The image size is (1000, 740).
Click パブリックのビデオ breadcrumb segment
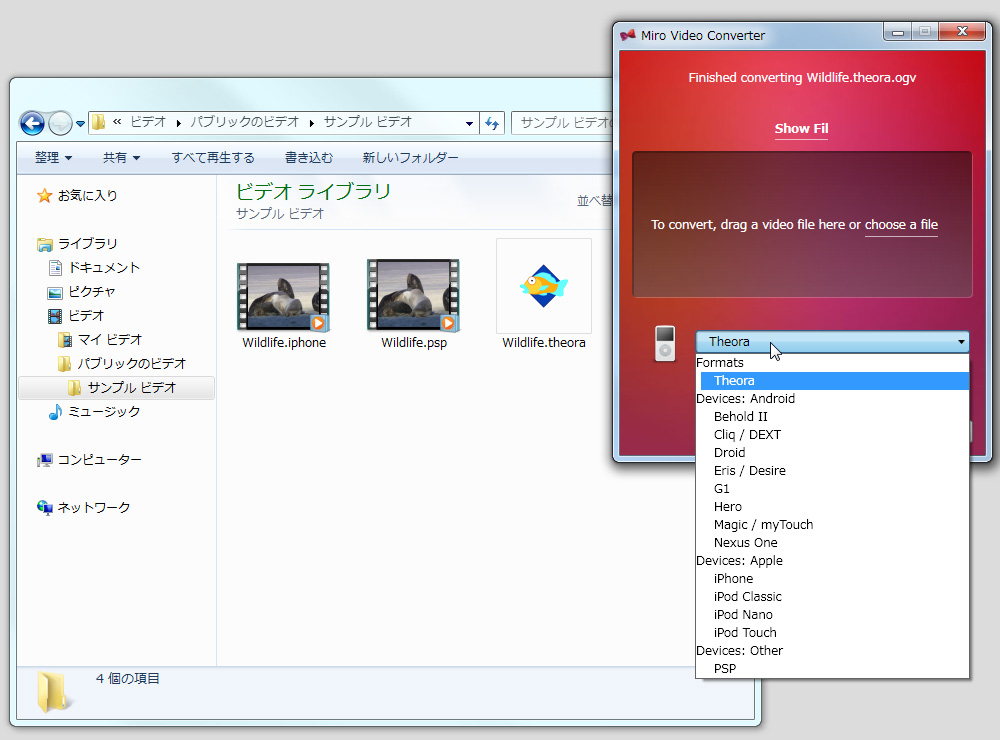[x=244, y=122]
